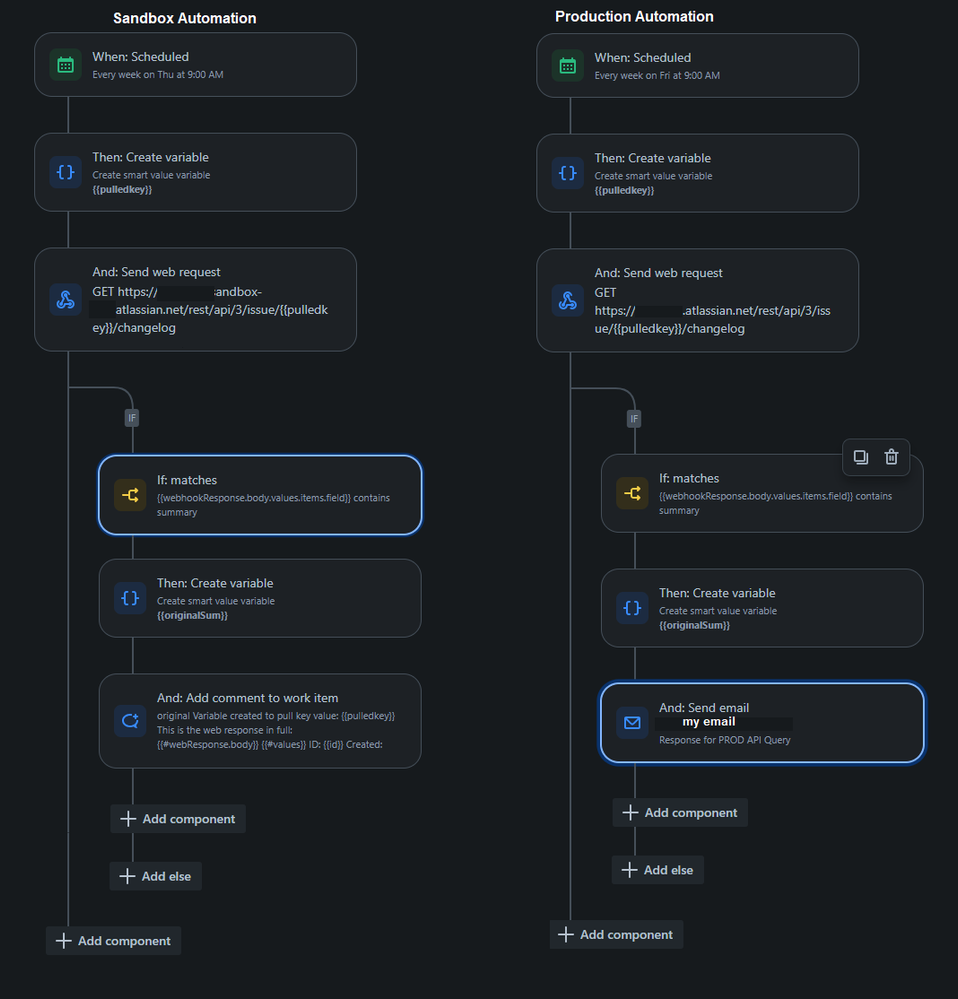Click Add component at bottom of Production Automation
This screenshot has height=999, width=958.
click(615, 934)
